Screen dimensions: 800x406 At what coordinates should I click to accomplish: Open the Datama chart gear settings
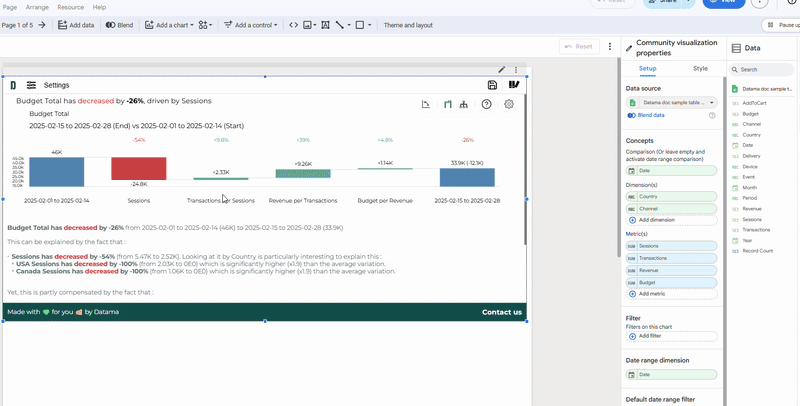[509, 104]
